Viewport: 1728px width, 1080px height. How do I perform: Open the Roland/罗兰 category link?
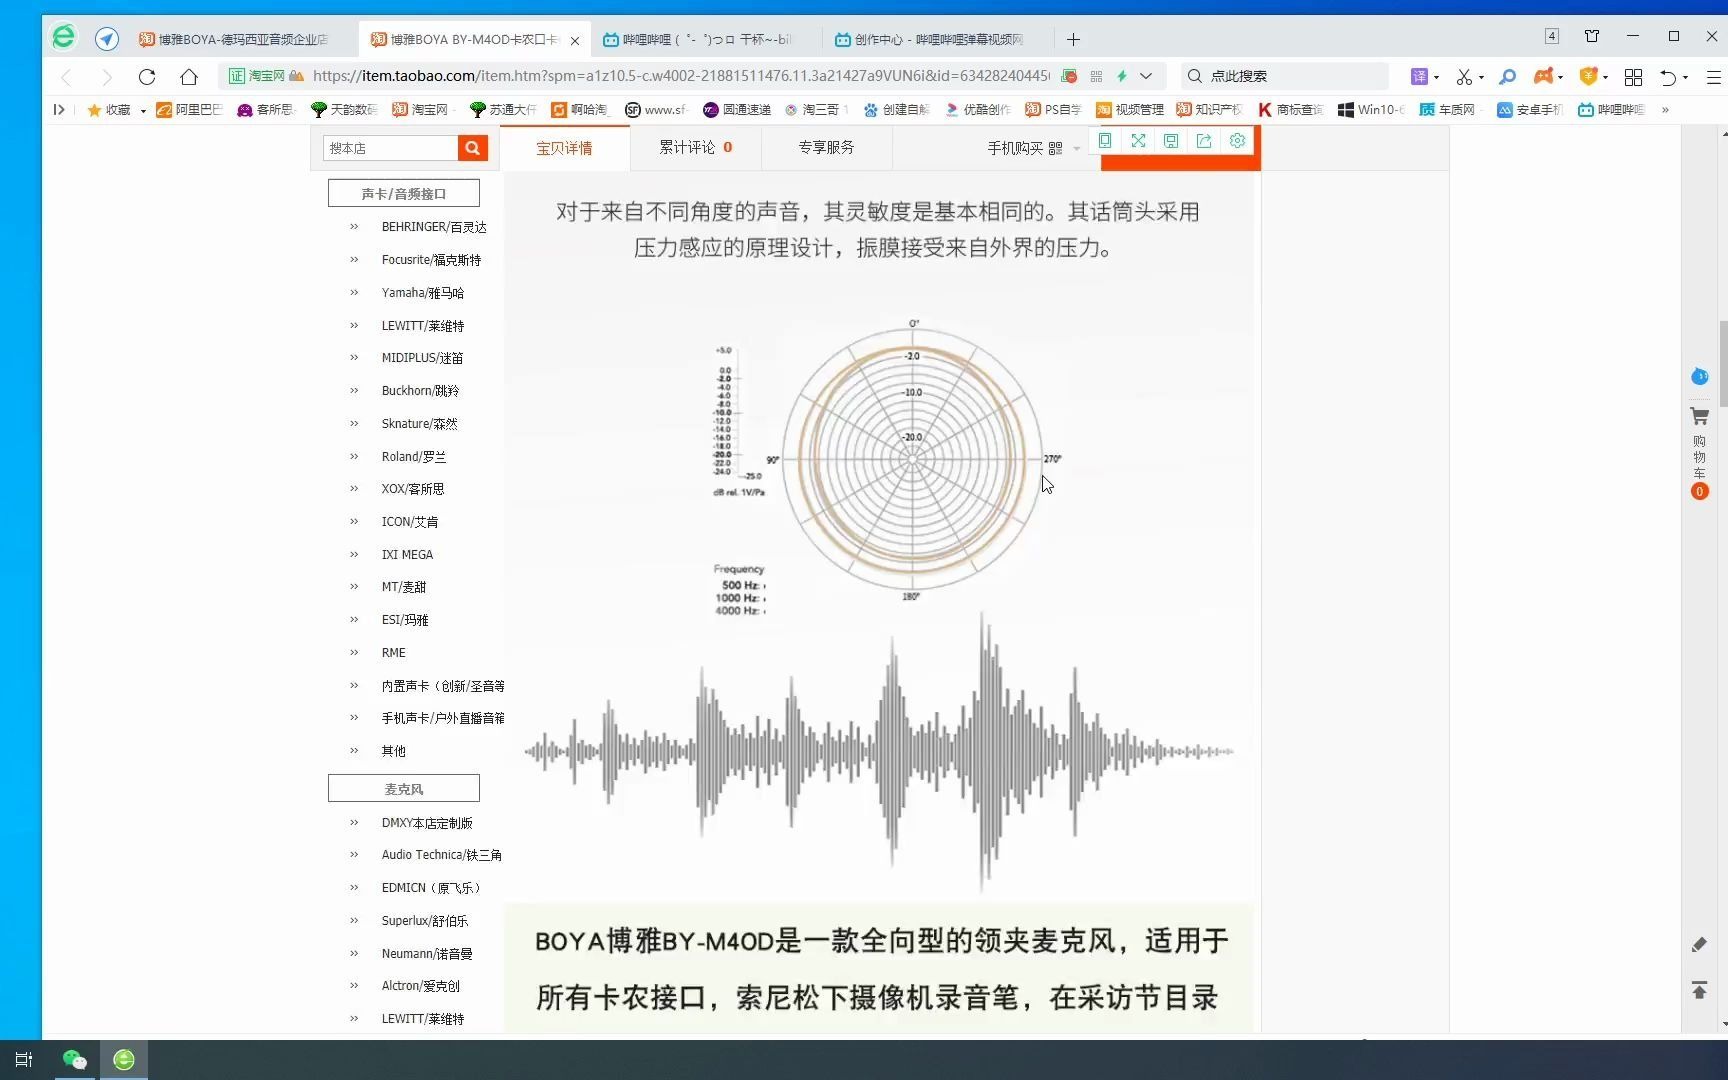click(414, 457)
